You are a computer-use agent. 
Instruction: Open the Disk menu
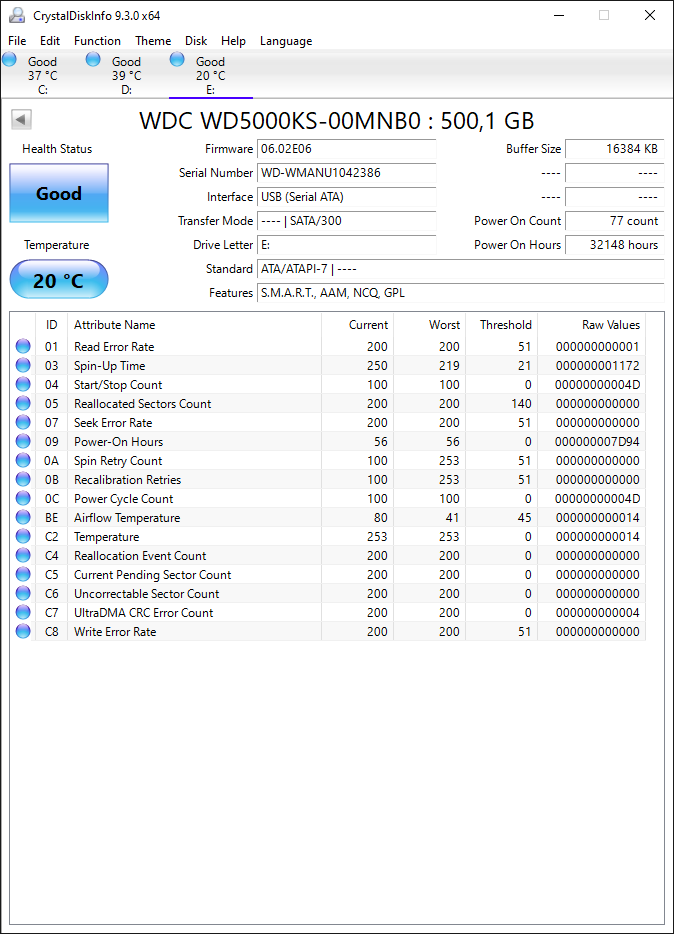(x=196, y=41)
